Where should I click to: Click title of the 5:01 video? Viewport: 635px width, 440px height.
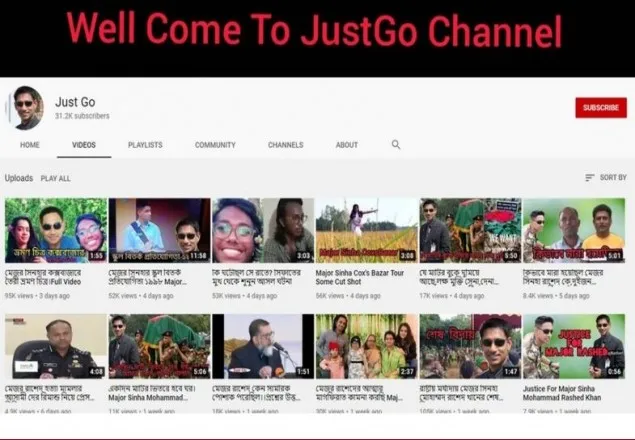(563, 277)
